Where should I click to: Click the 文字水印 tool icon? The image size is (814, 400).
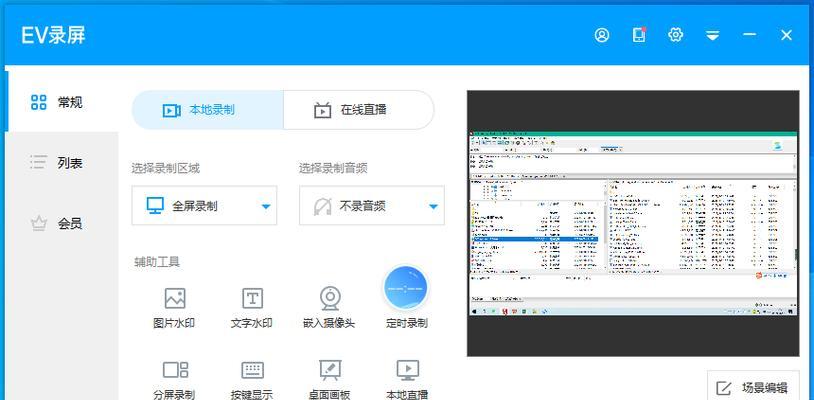click(x=252, y=298)
